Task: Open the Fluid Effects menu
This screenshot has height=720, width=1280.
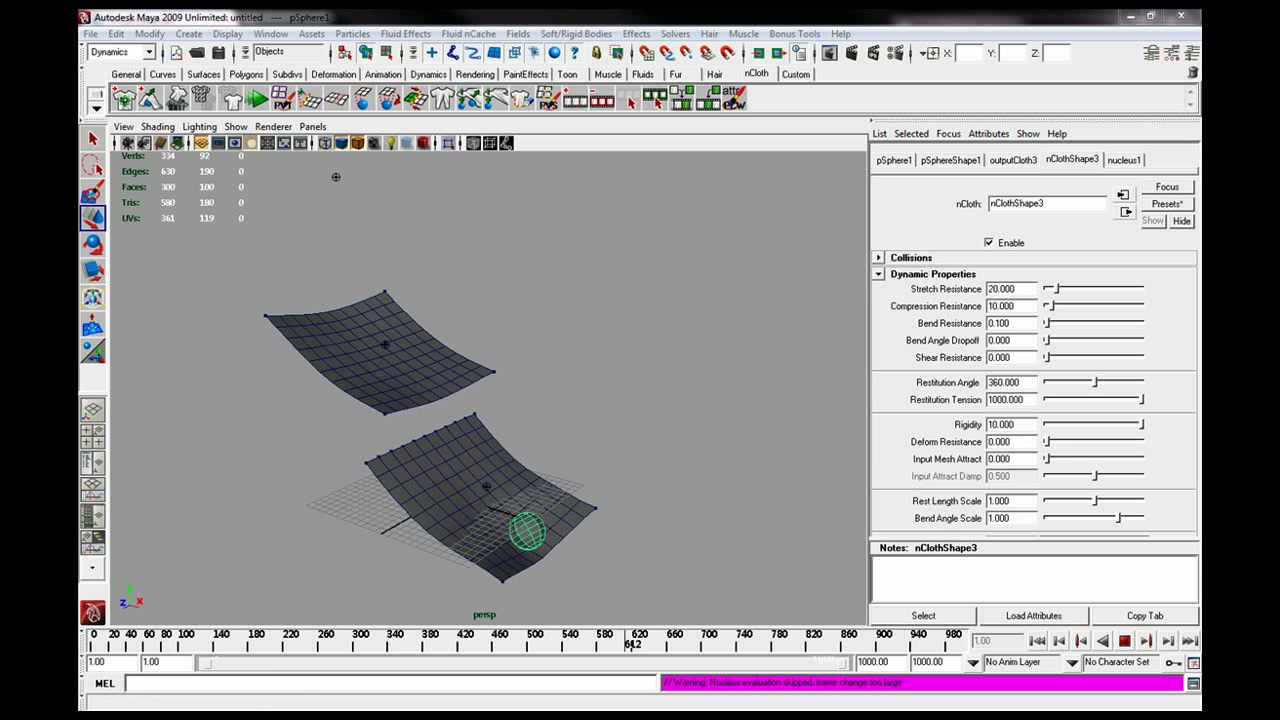Action: click(x=405, y=34)
